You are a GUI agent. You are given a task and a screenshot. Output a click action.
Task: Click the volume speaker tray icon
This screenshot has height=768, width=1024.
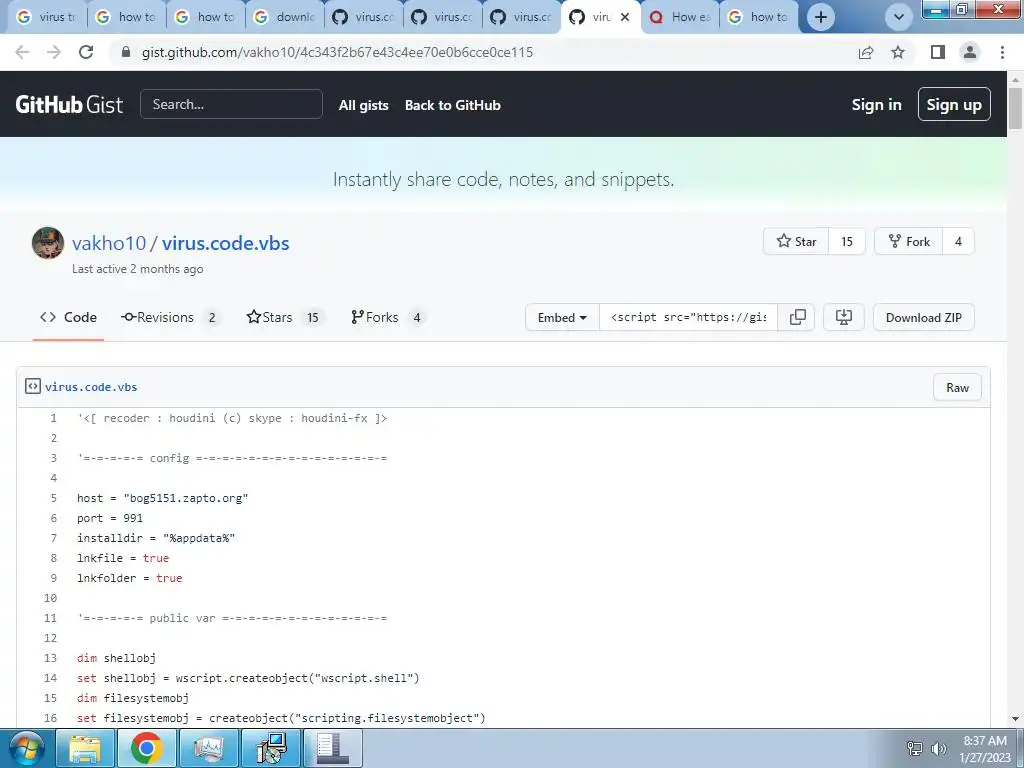(938, 749)
